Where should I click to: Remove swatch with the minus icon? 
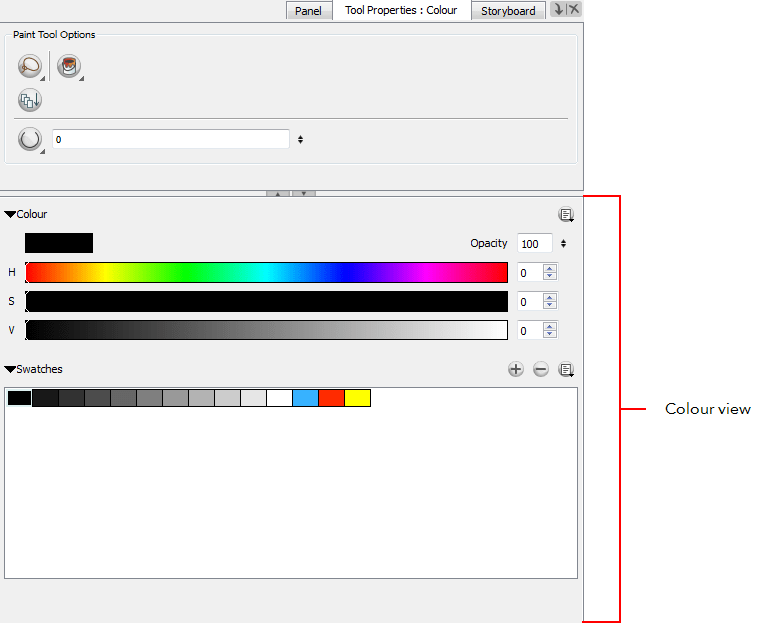(x=541, y=369)
